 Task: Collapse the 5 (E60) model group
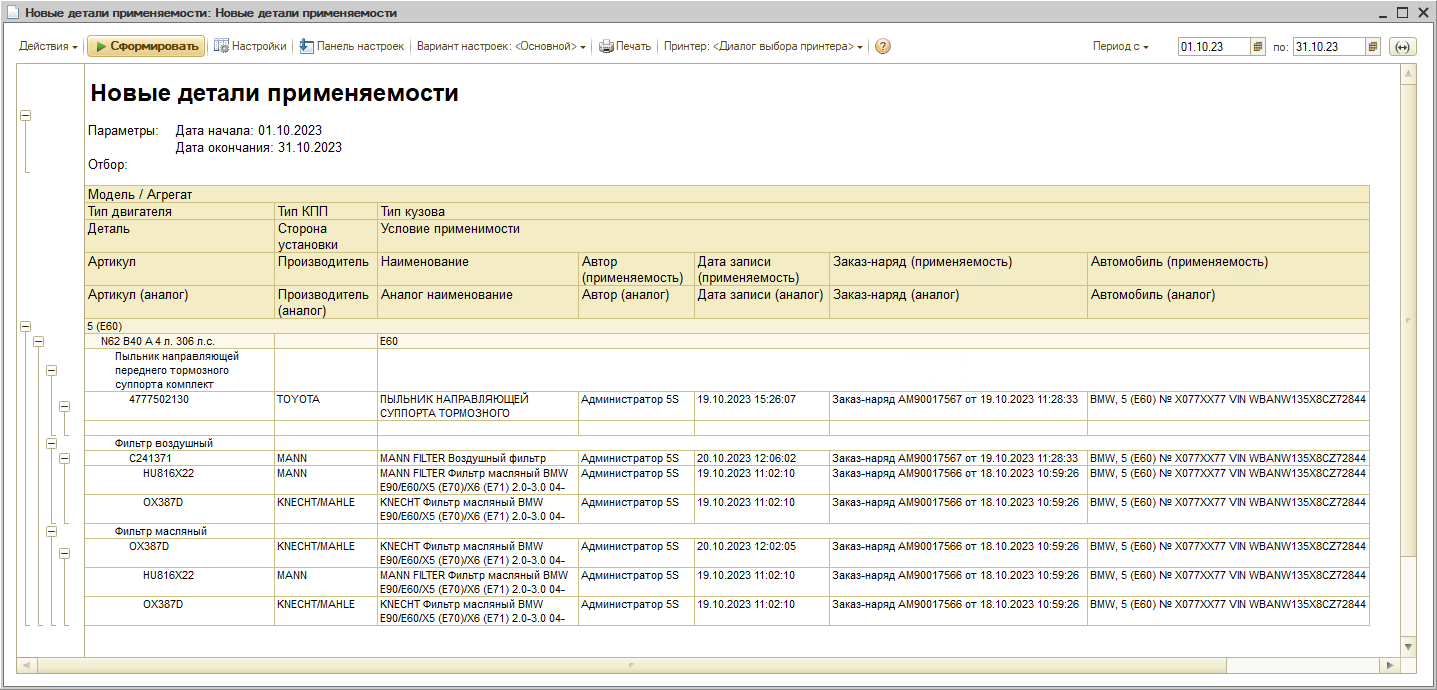(26, 326)
